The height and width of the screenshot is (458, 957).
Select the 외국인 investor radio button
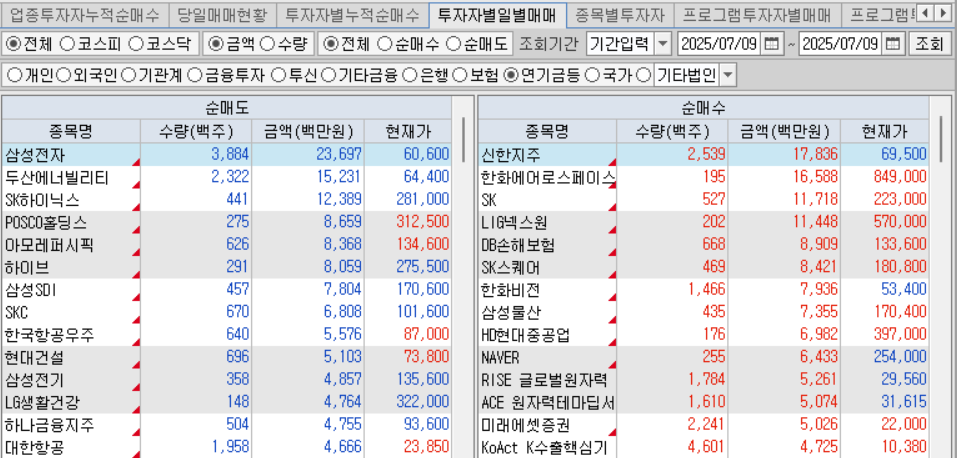click(x=63, y=75)
